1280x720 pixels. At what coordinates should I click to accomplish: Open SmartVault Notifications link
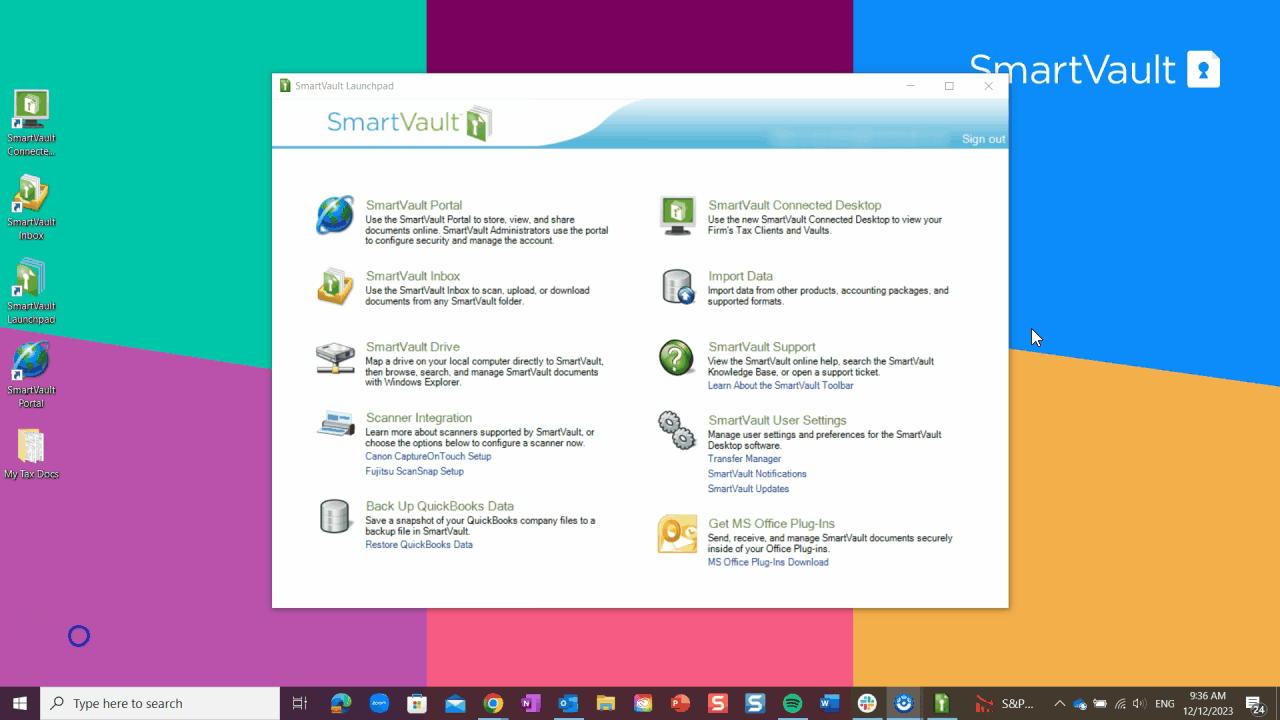click(x=757, y=474)
